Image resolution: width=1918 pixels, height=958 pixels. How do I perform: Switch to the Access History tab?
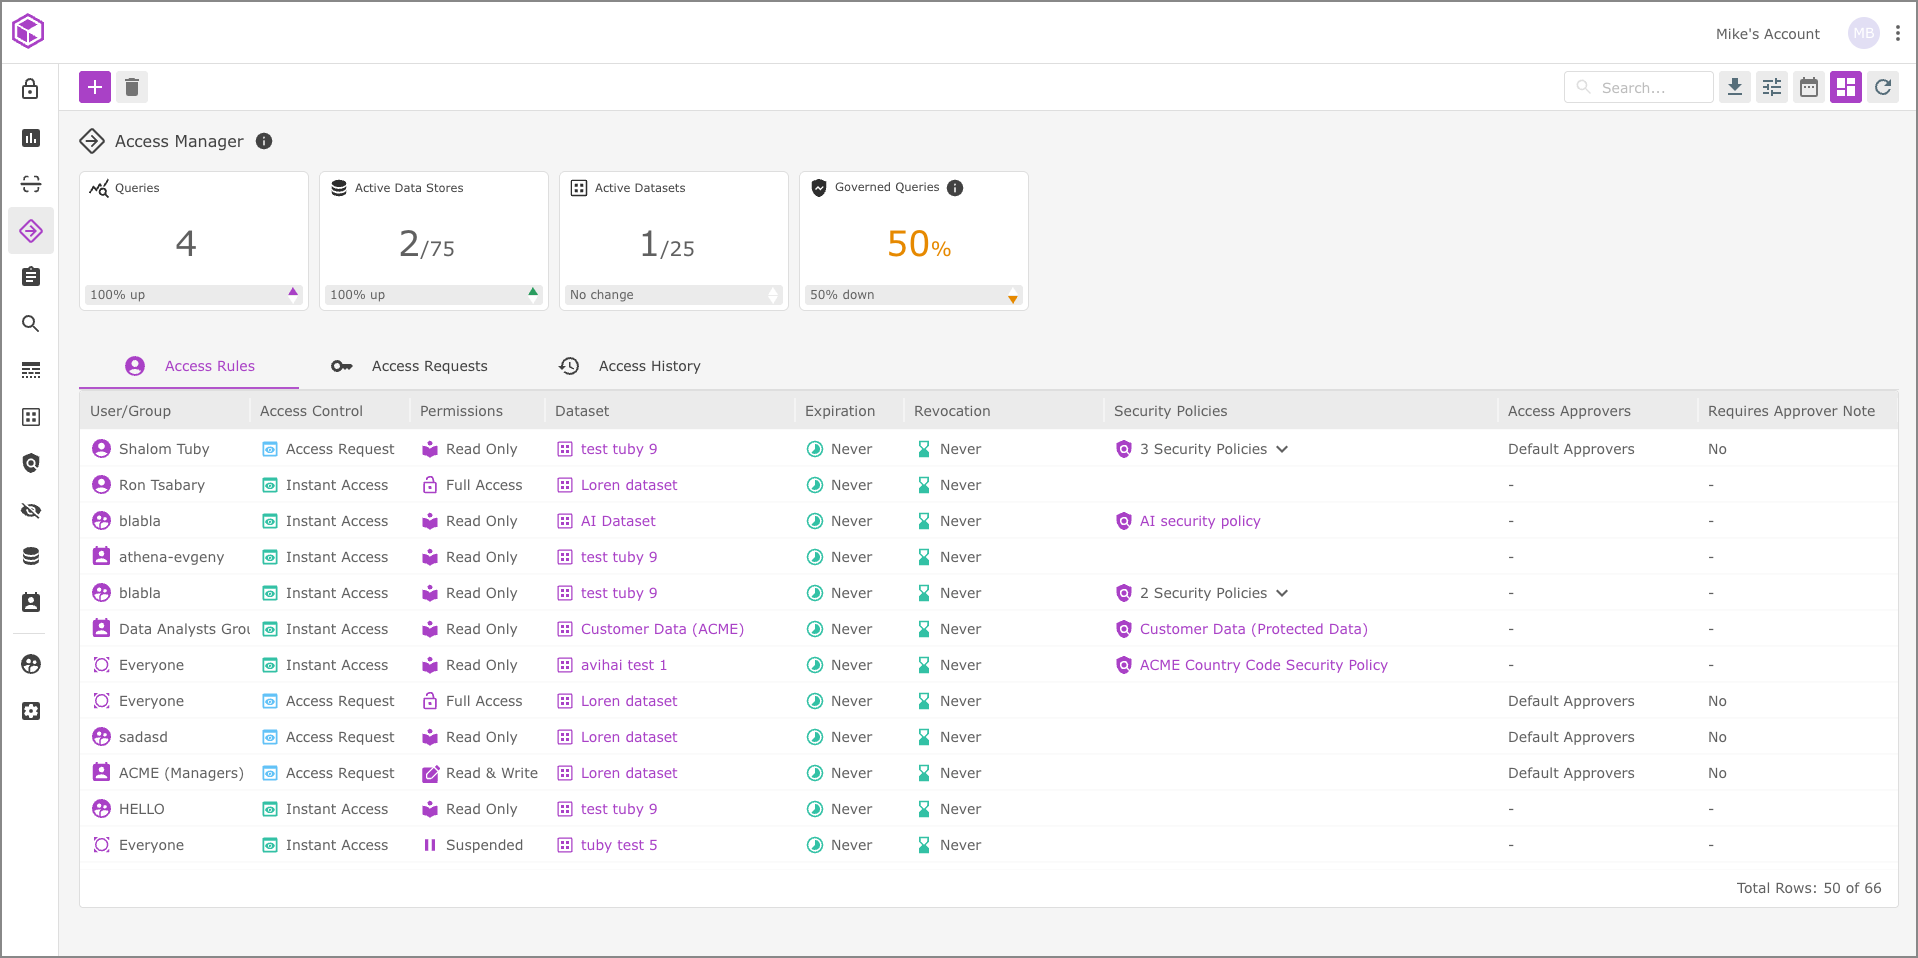click(x=649, y=366)
